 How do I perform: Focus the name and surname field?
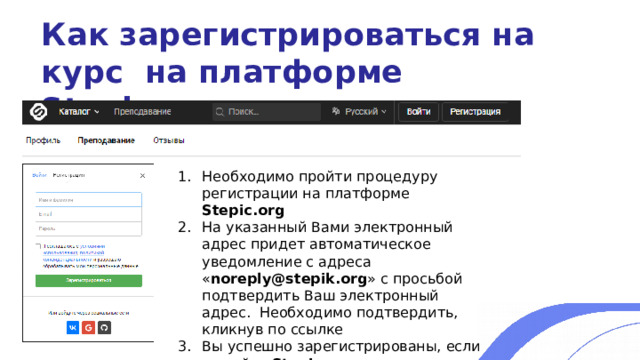(x=89, y=200)
